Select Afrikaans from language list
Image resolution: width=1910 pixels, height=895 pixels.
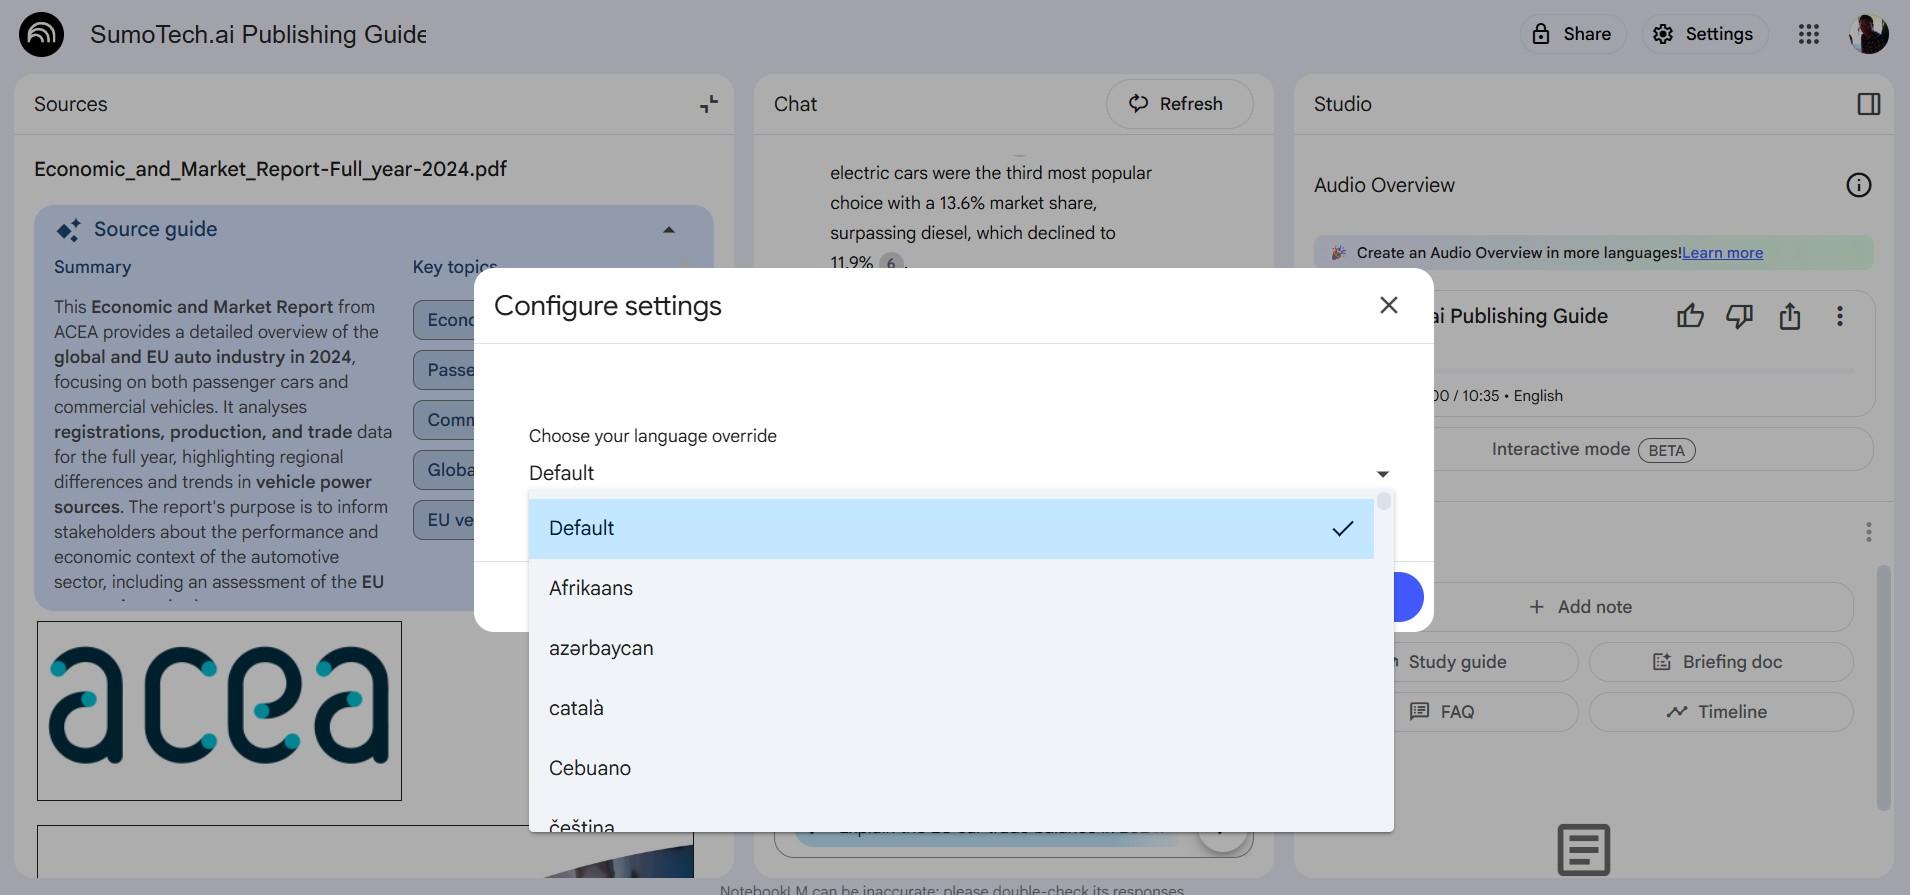pyautogui.click(x=951, y=588)
